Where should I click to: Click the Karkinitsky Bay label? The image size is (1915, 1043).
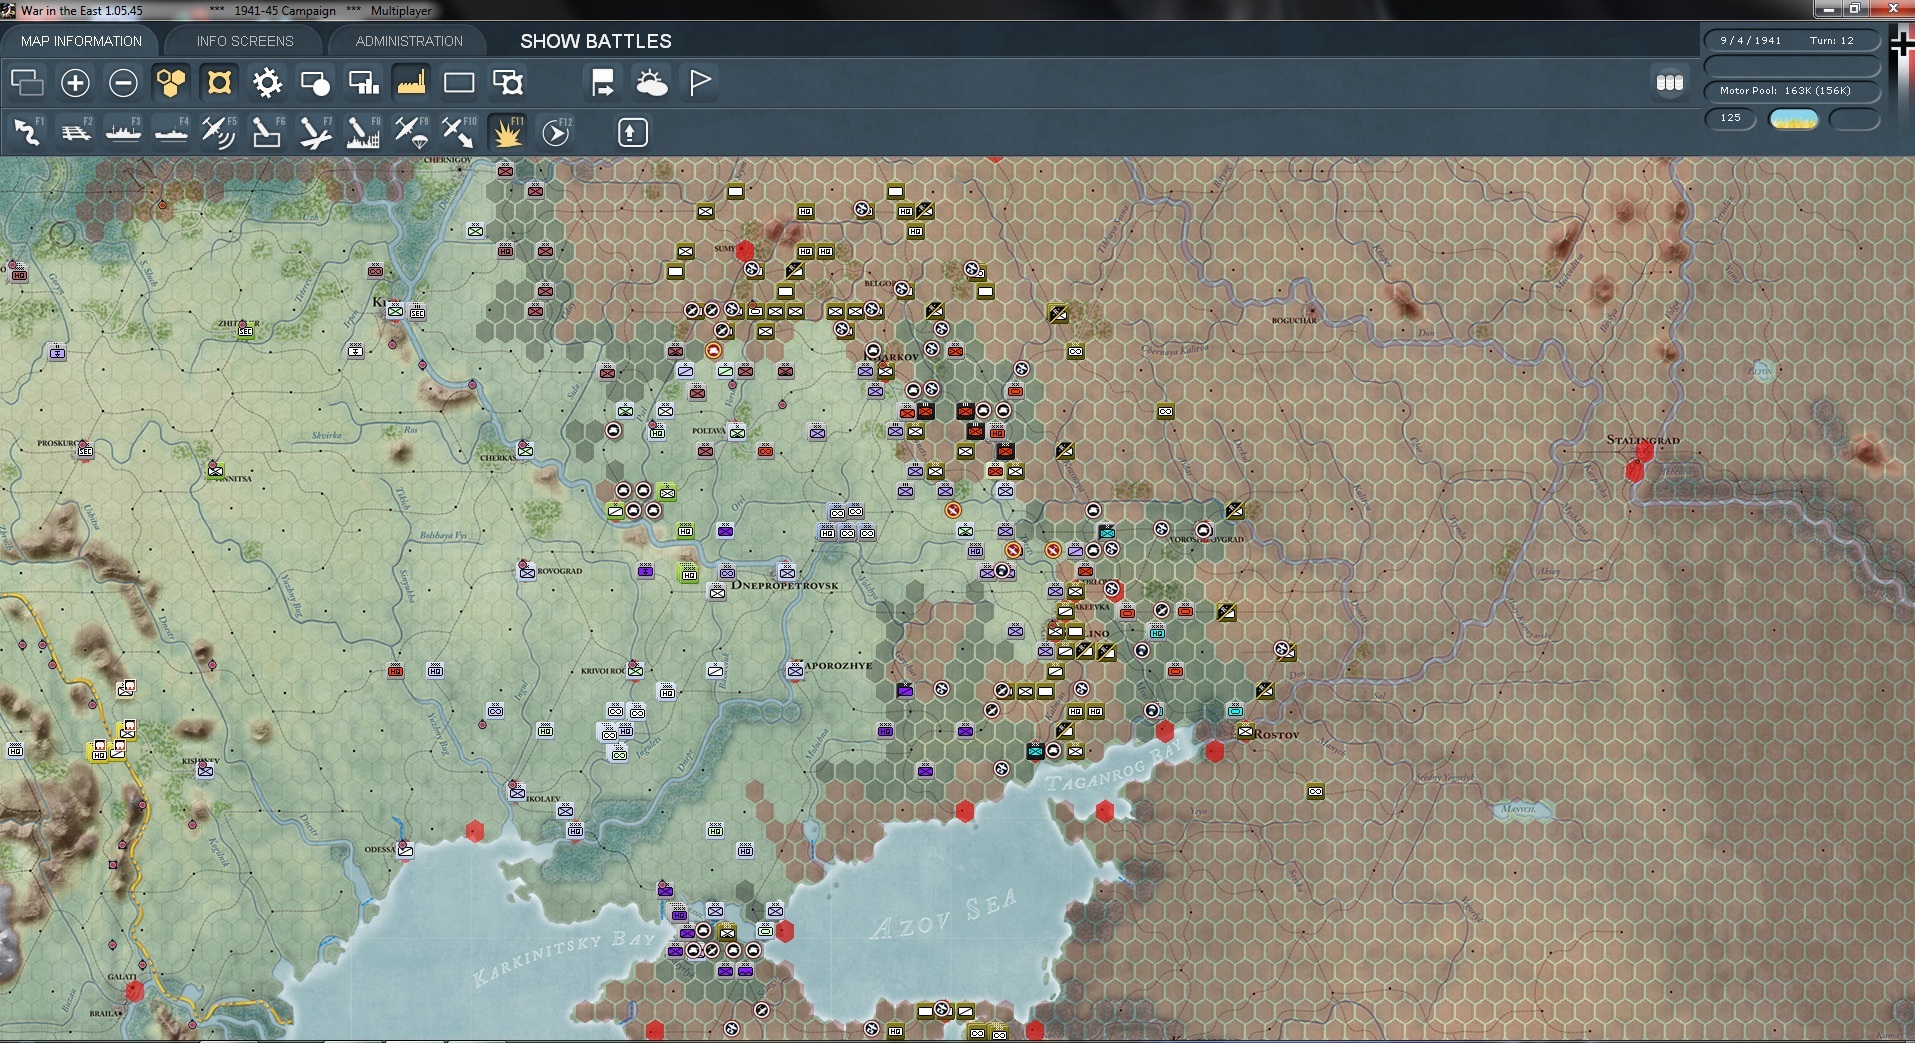pos(564,958)
